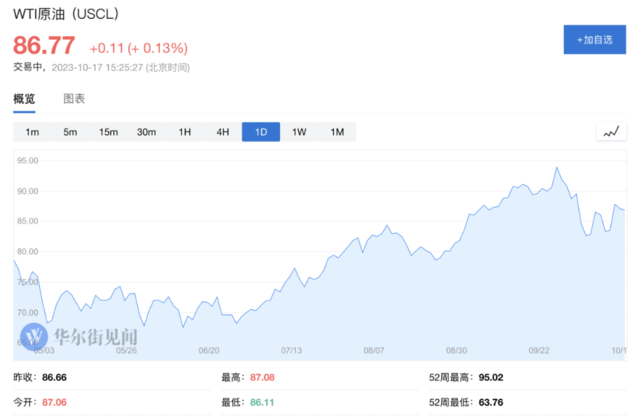
Task: Open the 图表 chart tab
Action: click(x=74, y=99)
